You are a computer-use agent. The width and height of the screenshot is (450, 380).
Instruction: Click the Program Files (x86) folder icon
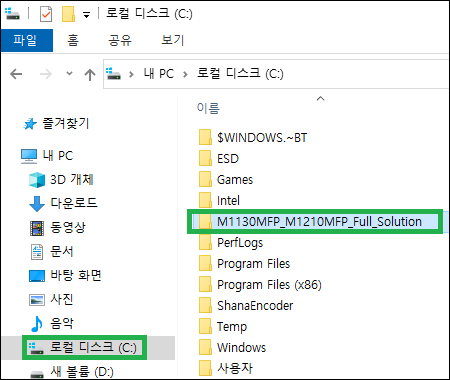(x=205, y=284)
